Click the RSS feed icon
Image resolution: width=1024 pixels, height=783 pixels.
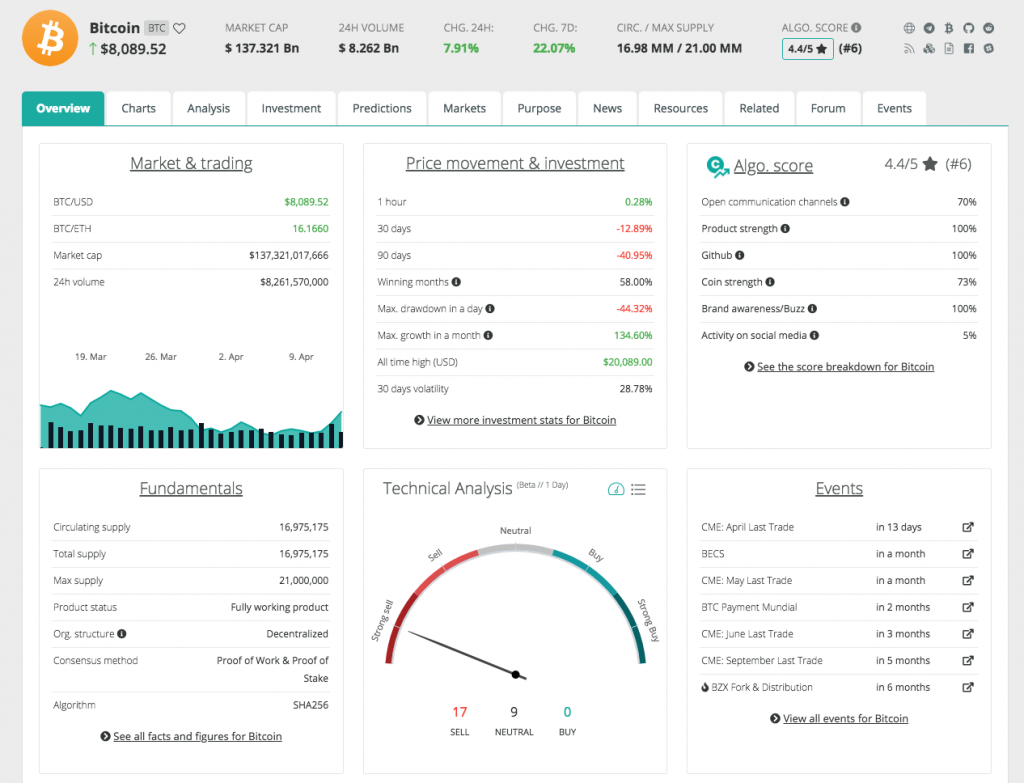(x=910, y=48)
